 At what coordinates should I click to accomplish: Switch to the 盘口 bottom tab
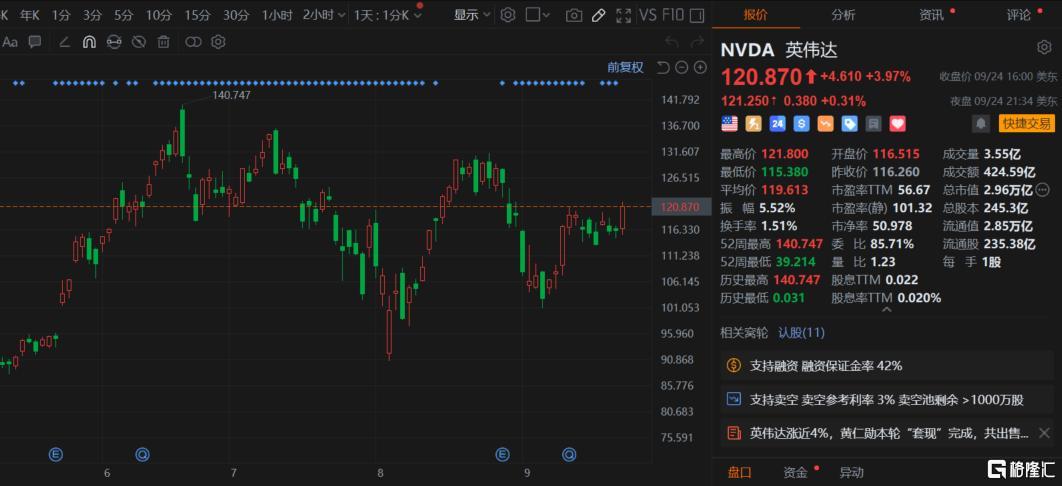pos(740,472)
